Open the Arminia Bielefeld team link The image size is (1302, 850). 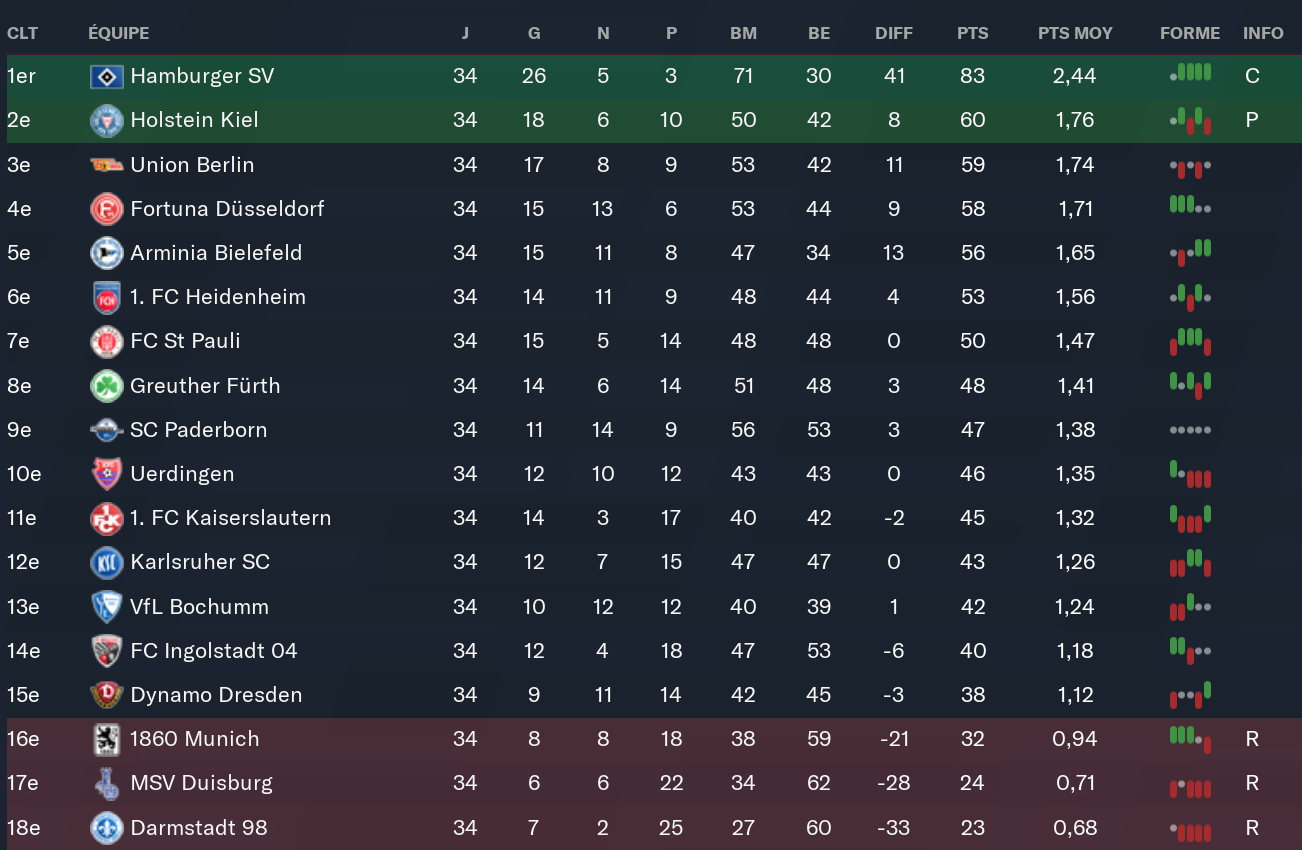[216, 253]
